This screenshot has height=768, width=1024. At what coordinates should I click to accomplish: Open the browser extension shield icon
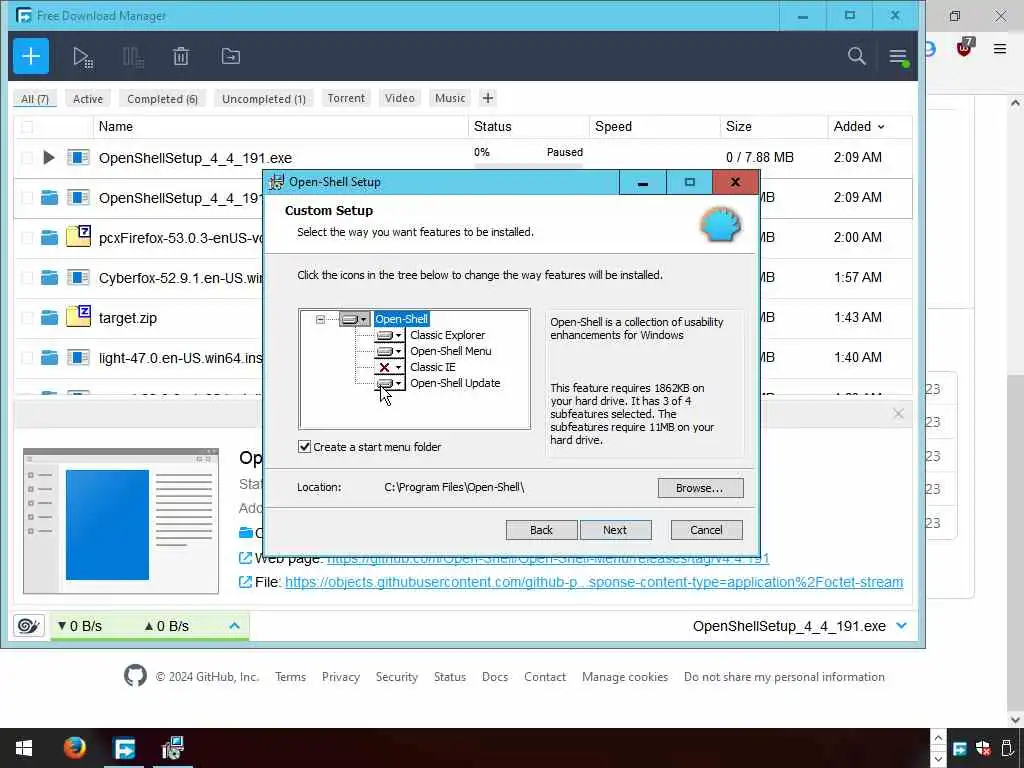coord(964,48)
